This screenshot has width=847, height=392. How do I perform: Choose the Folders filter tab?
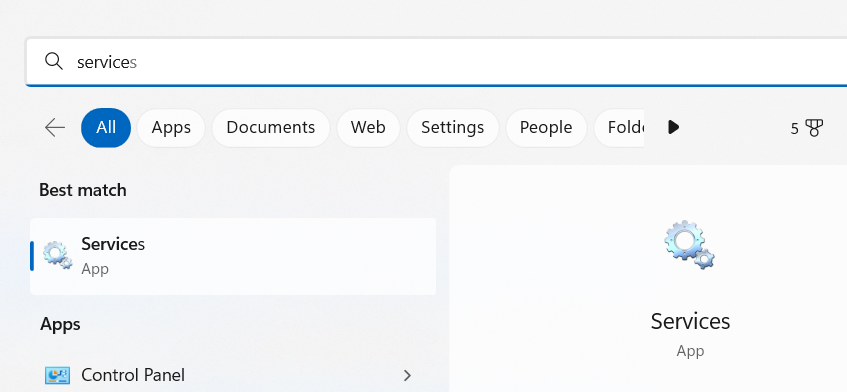coord(619,127)
